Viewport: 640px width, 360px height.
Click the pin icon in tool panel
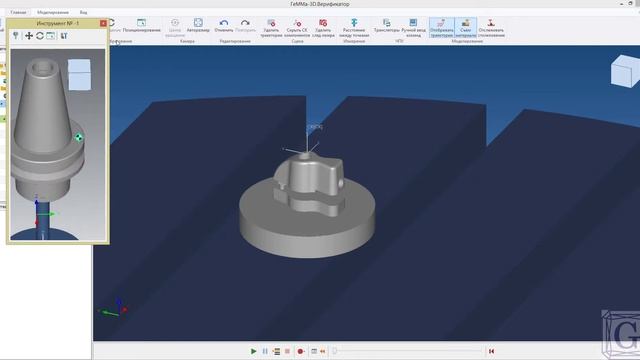(16, 36)
